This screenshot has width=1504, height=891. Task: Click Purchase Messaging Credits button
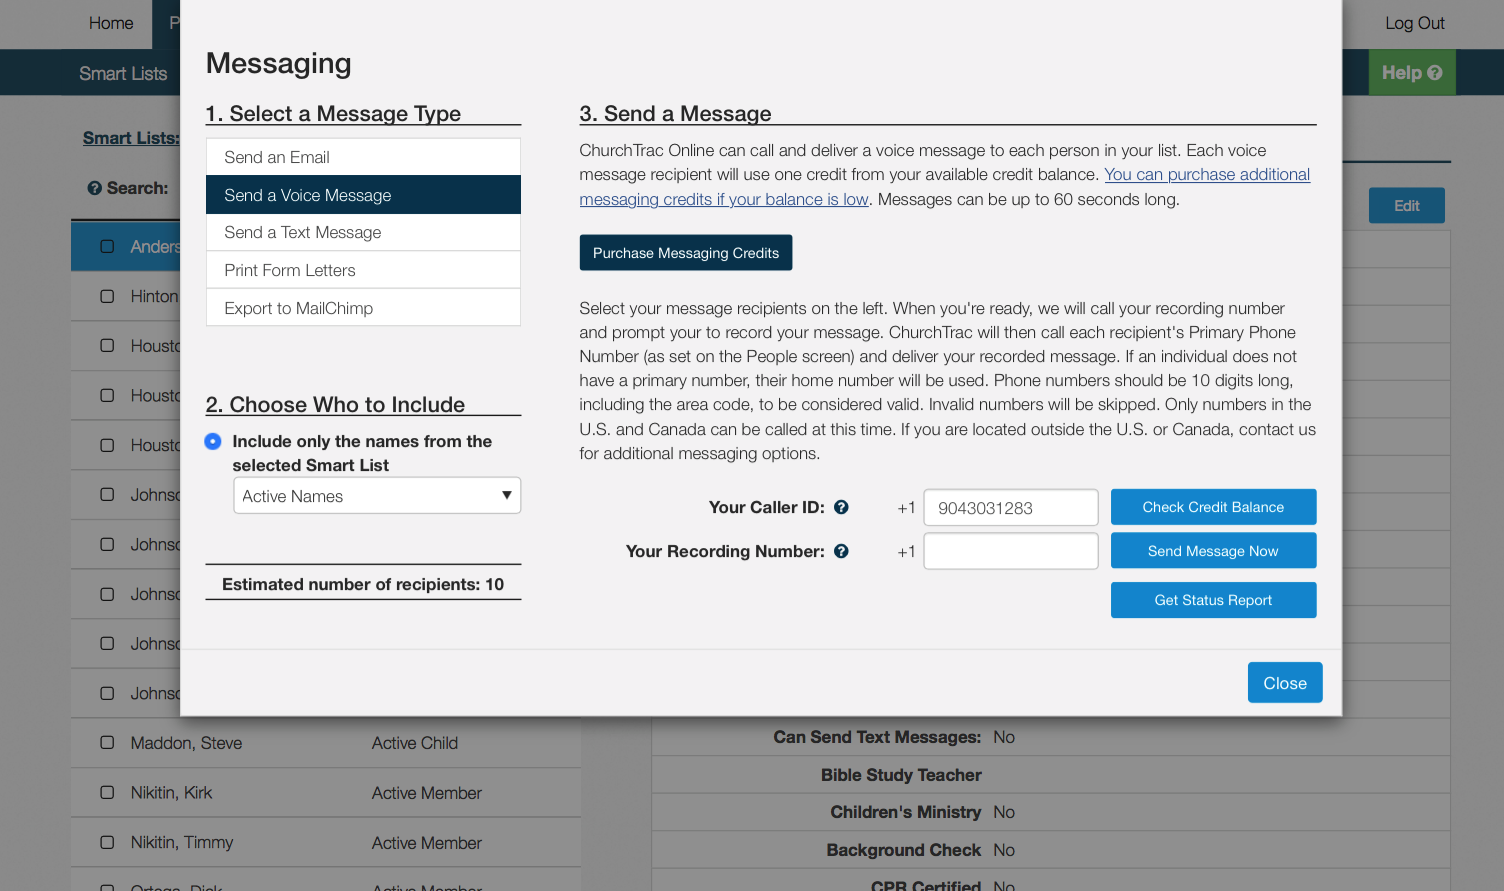click(x=686, y=253)
